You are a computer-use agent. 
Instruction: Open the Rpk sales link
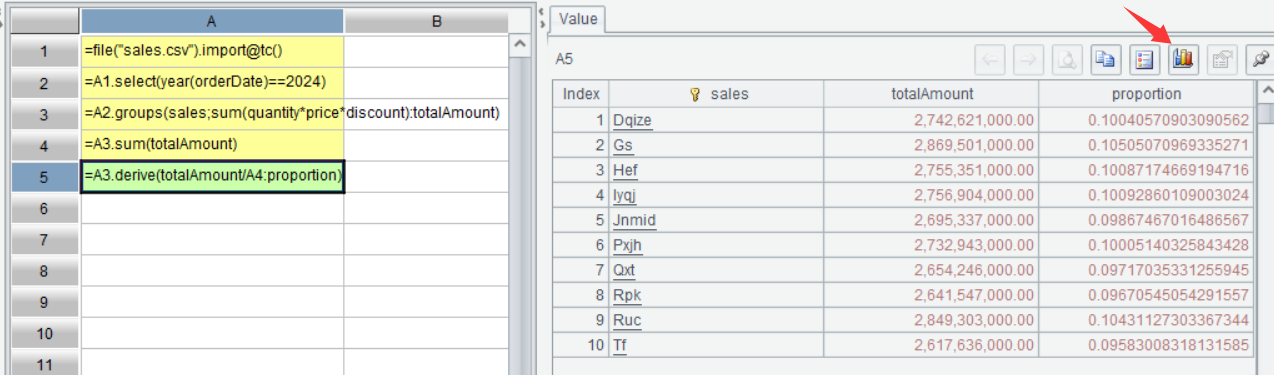[626, 295]
